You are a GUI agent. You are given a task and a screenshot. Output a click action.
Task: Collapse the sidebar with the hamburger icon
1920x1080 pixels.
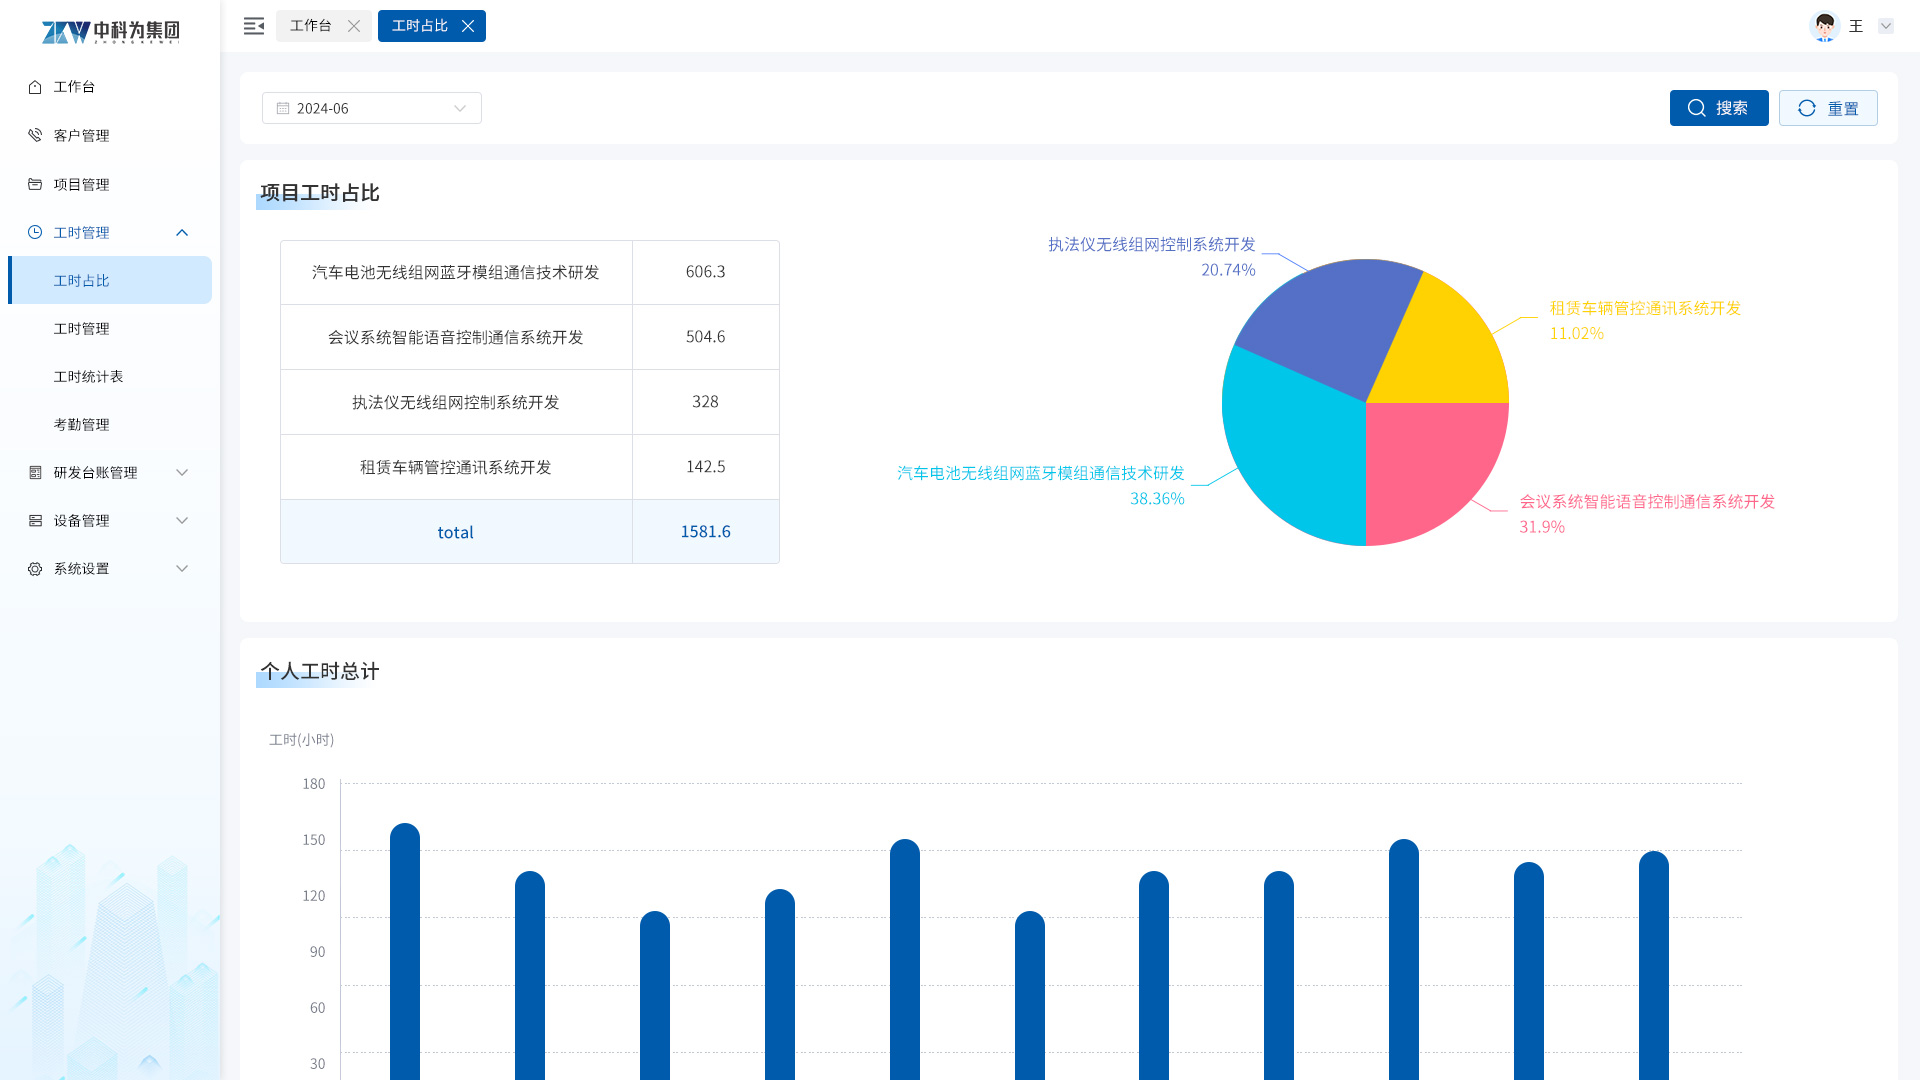pyautogui.click(x=254, y=26)
